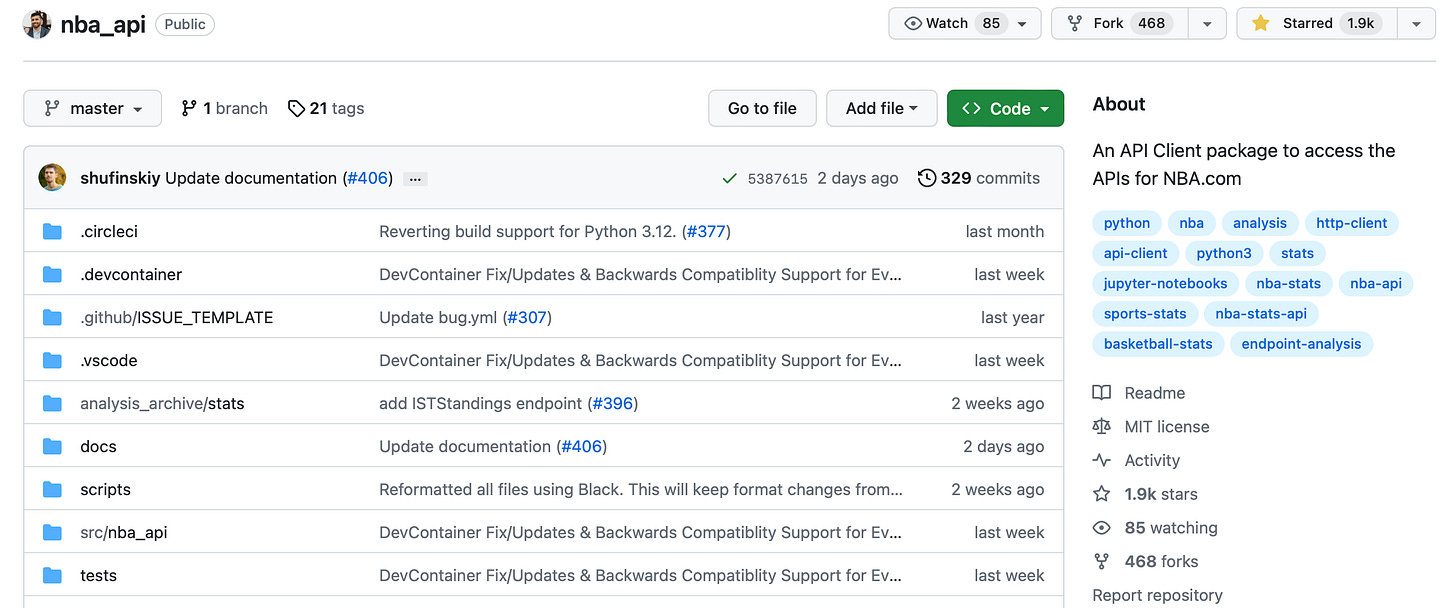Screen dimensions: 1456x608
Task: Select the endpoint-analysis topic tag
Action: click(x=1301, y=343)
